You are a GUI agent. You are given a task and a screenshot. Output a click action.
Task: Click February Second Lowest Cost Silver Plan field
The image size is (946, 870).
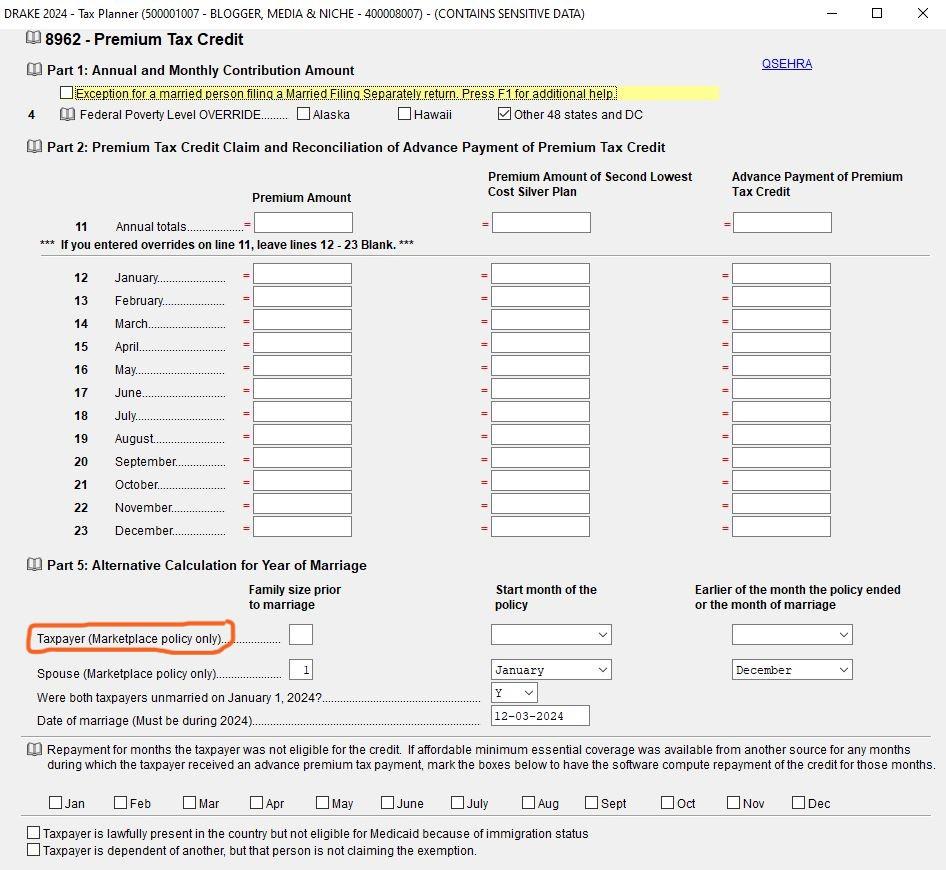(x=540, y=296)
